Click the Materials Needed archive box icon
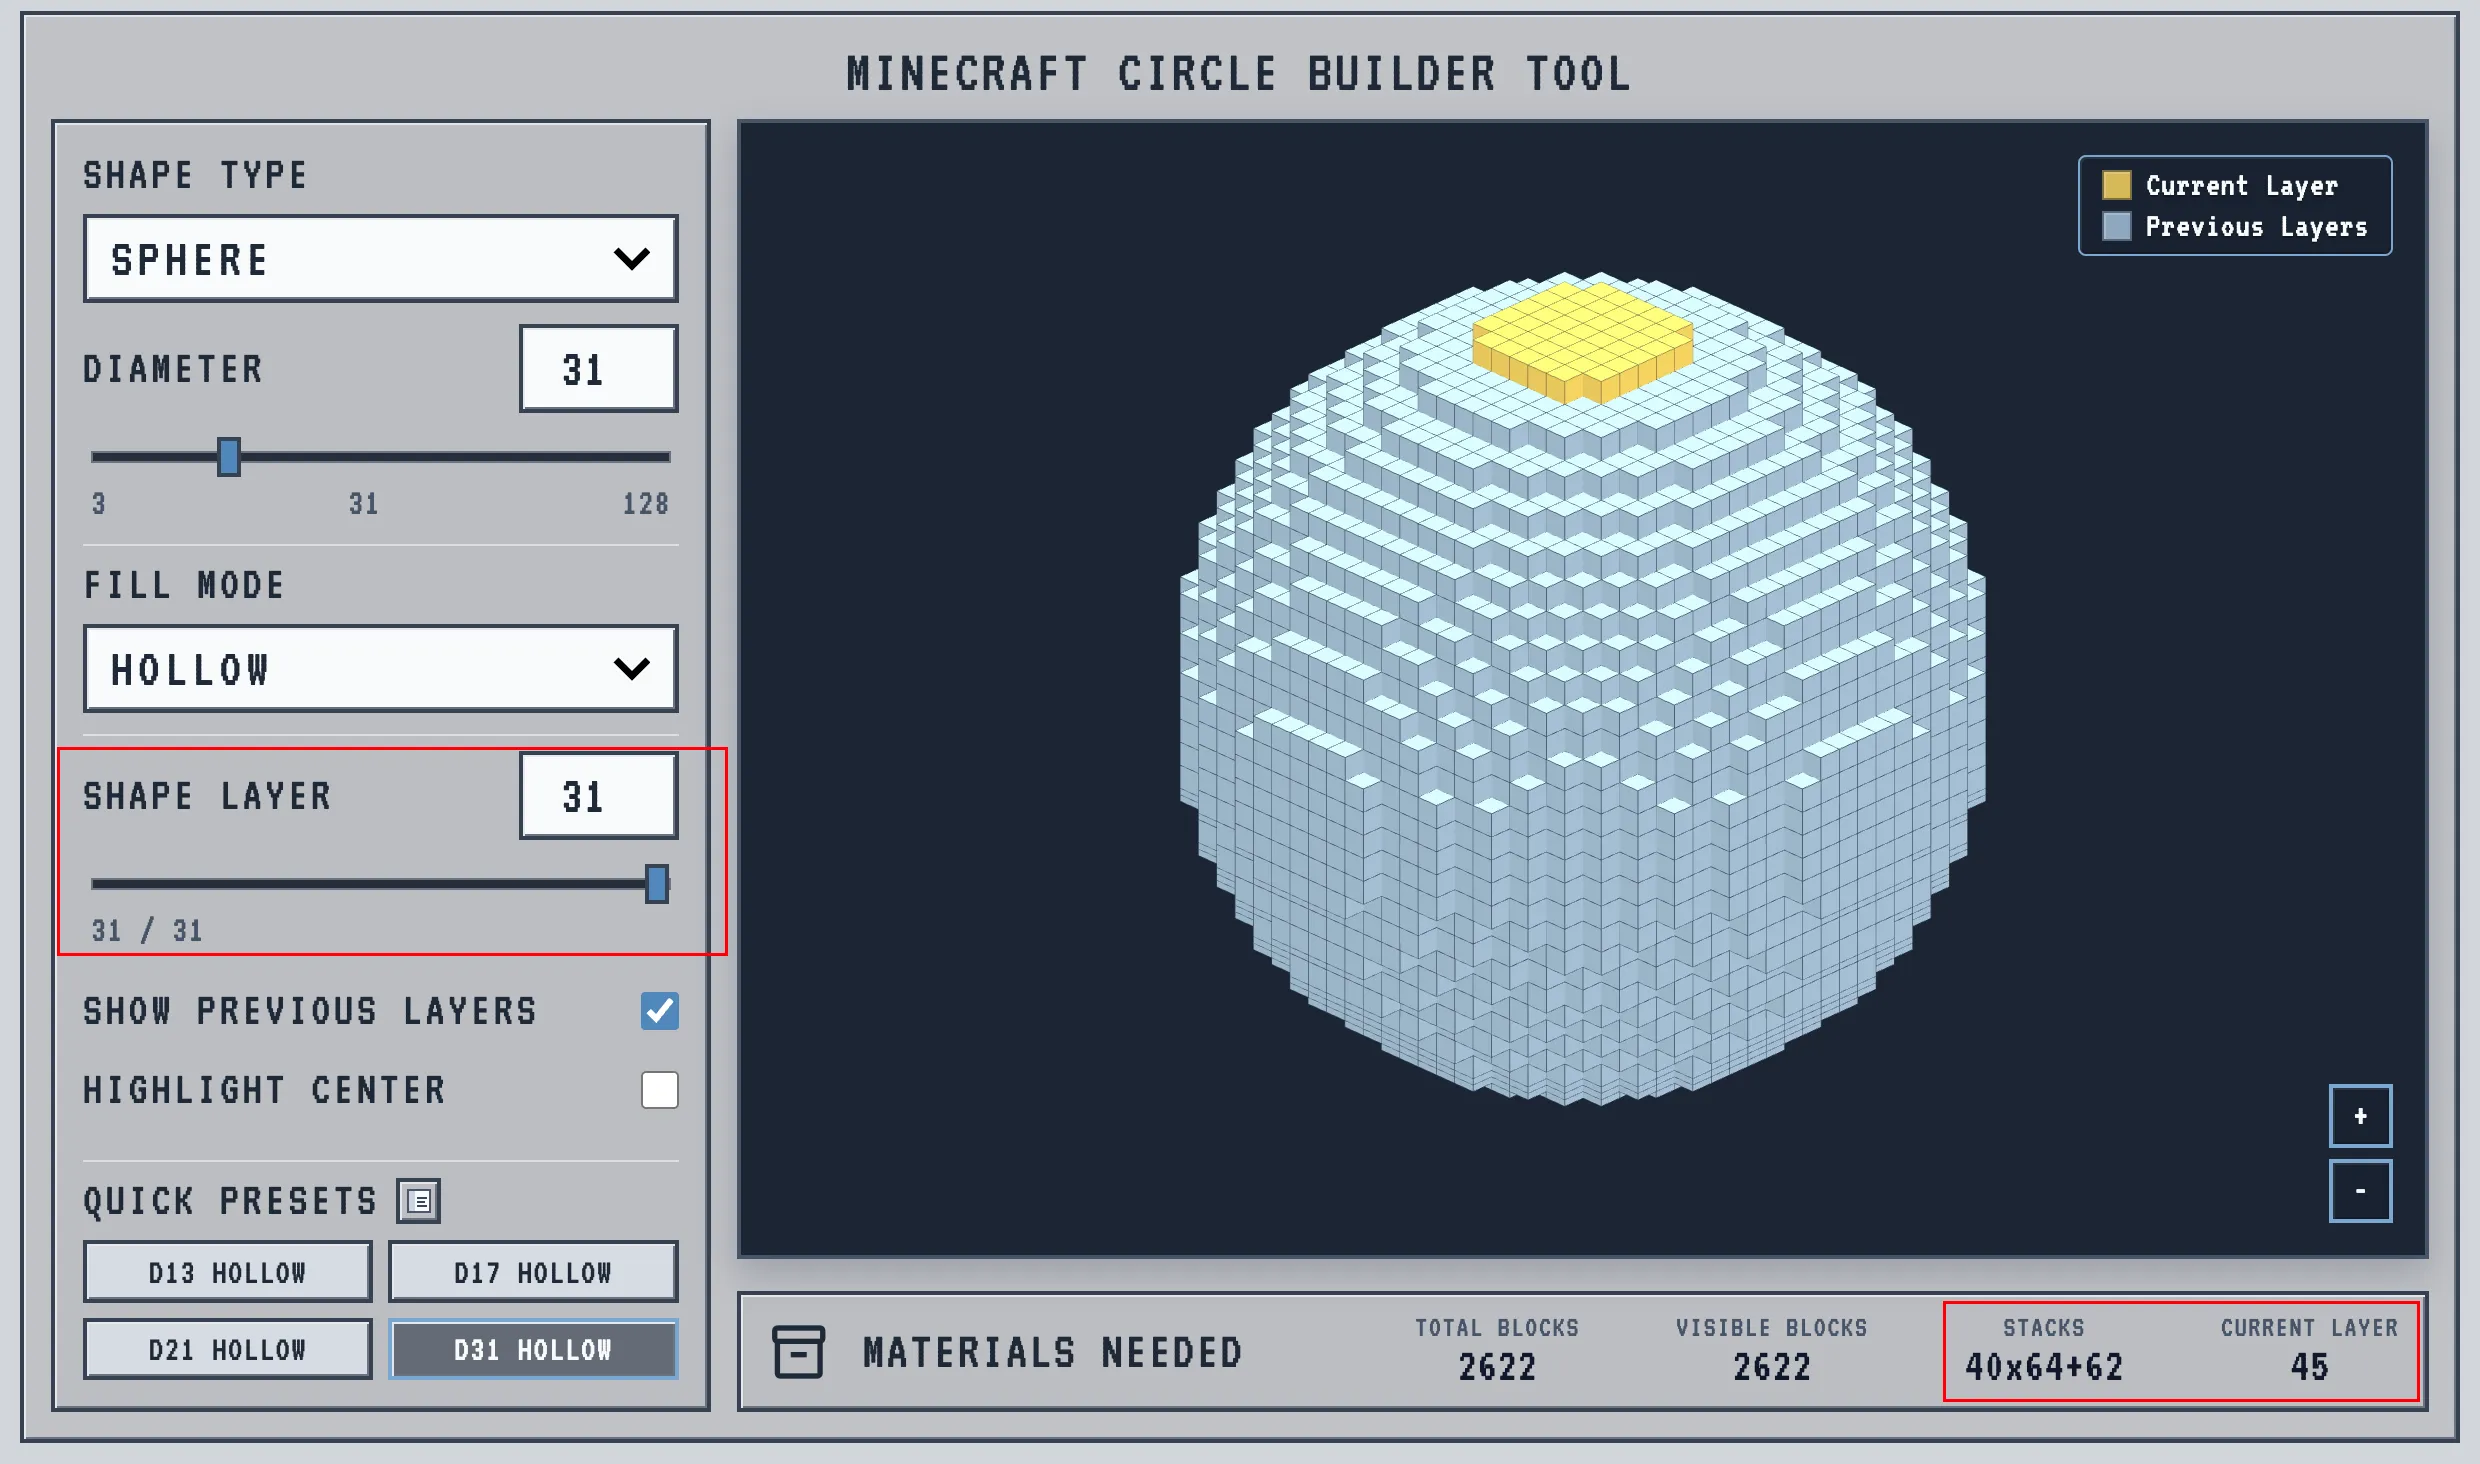The height and width of the screenshot is (1464, 2480). [798, 1352]
